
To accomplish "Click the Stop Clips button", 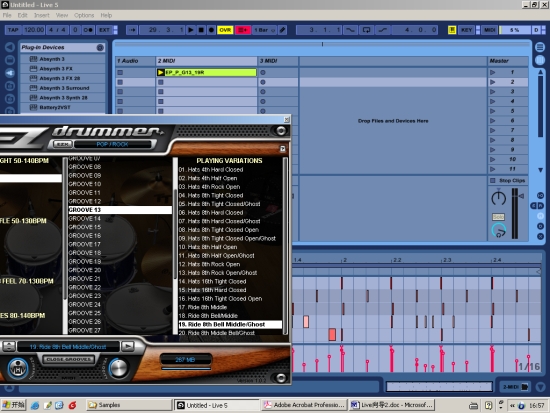I will point(508,180).
